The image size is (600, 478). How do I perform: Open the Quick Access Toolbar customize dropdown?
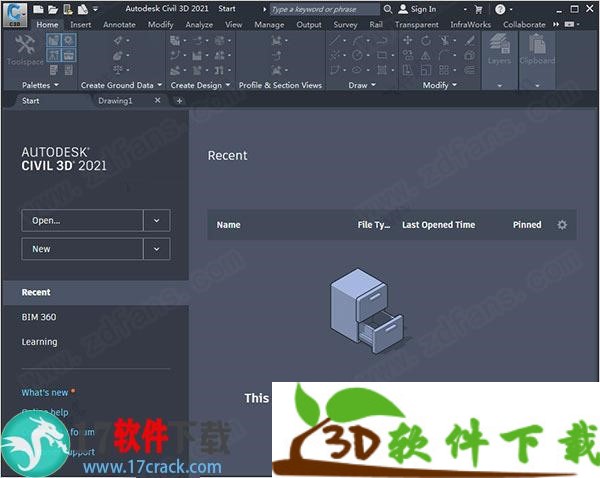click(x=95, y=9)
